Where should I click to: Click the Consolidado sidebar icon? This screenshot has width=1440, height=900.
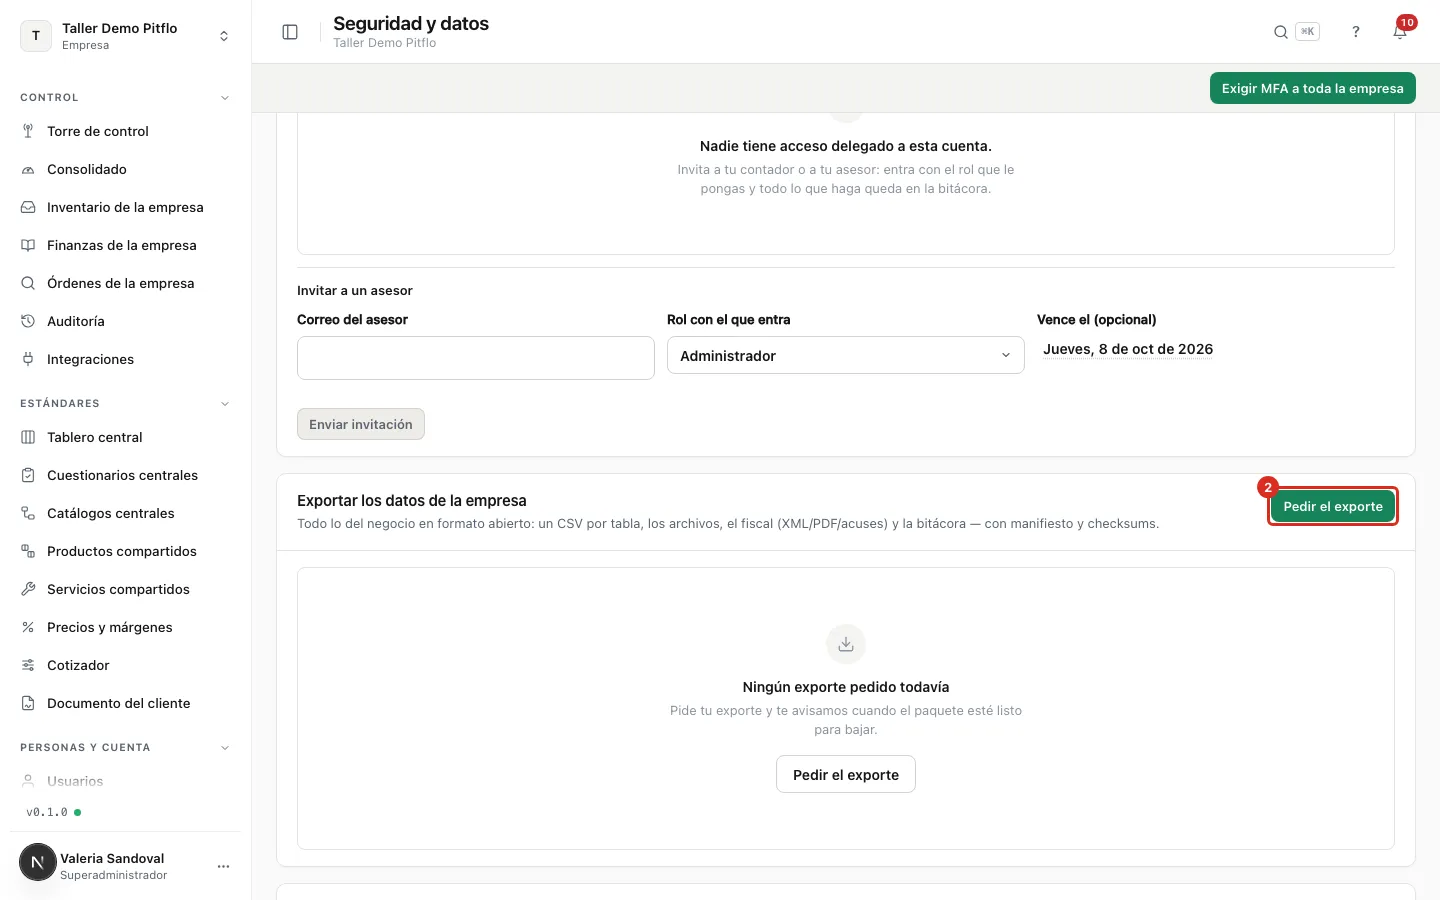coord(28,169)
